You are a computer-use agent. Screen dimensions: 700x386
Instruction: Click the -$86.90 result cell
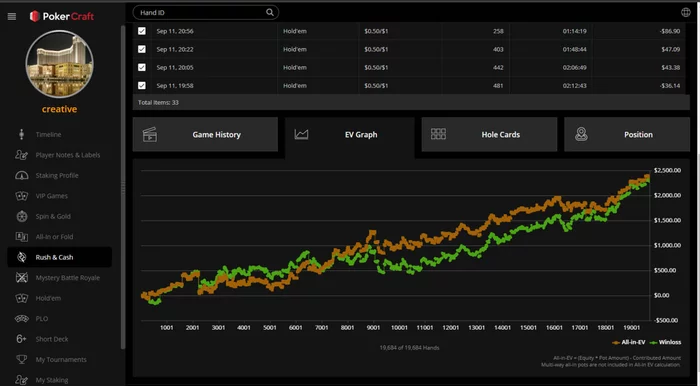(669, 31)
